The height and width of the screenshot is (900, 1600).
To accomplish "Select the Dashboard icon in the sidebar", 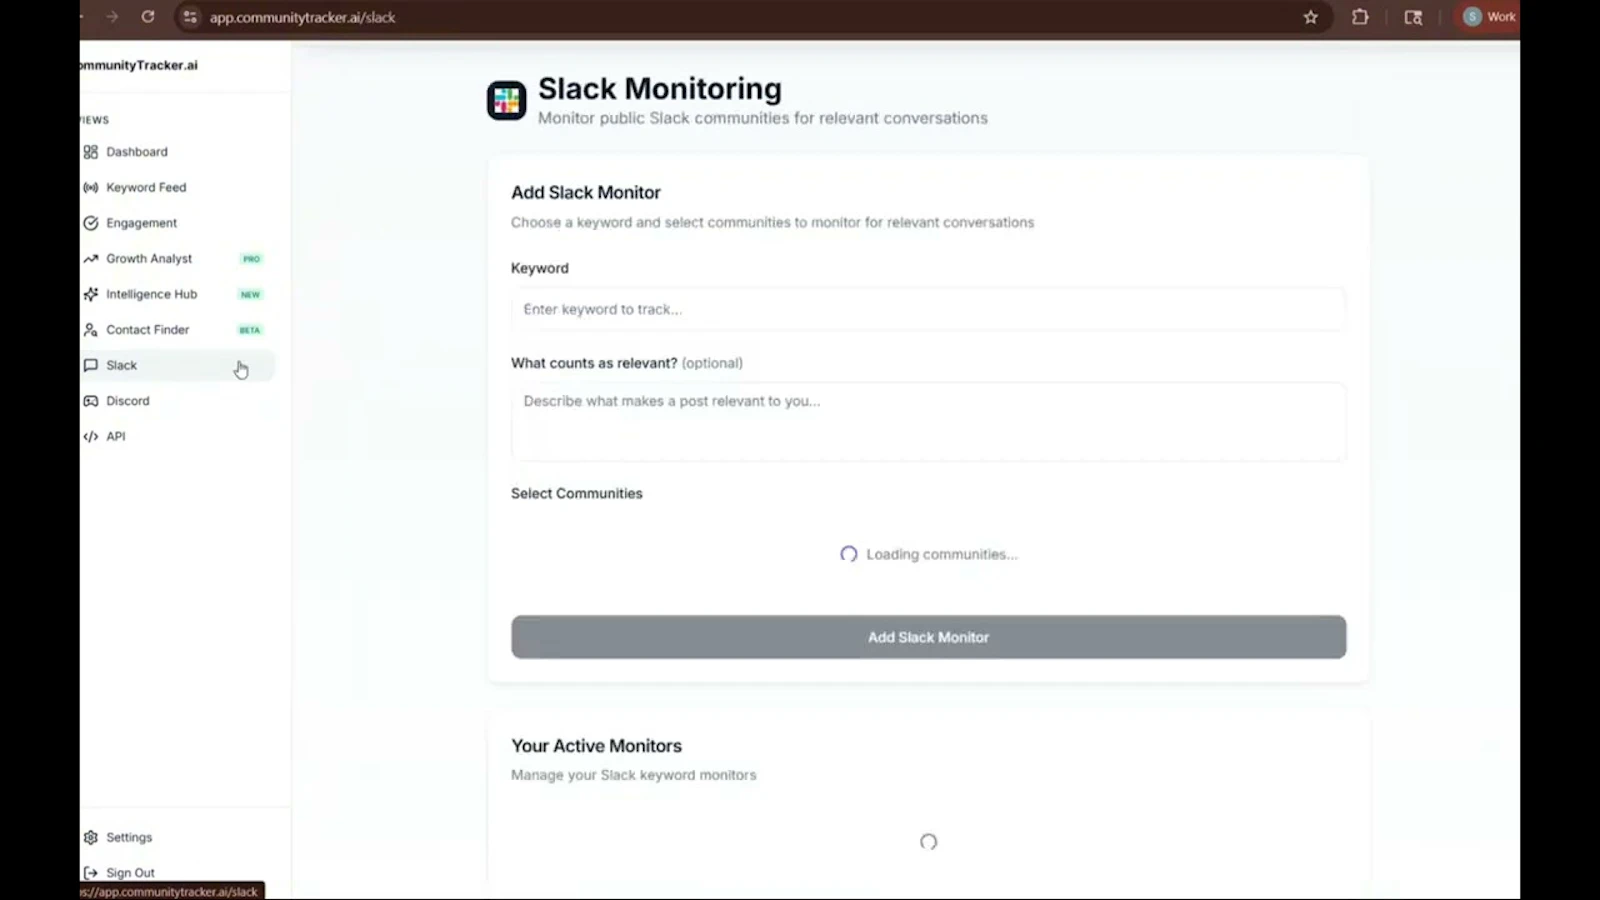I will [x=90, y=151].
